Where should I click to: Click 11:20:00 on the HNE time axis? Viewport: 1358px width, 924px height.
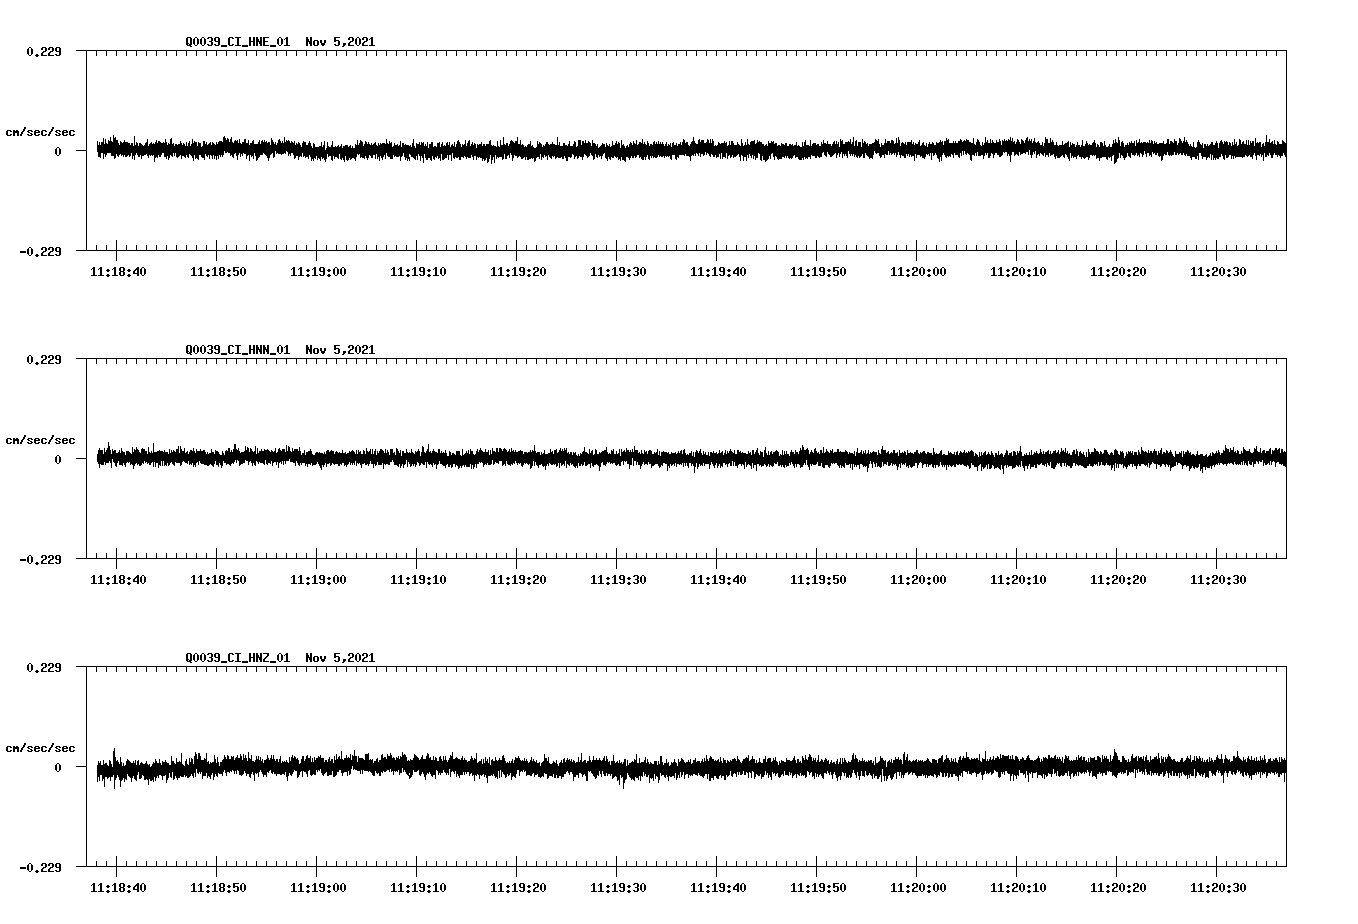click(x=918, y=272)
